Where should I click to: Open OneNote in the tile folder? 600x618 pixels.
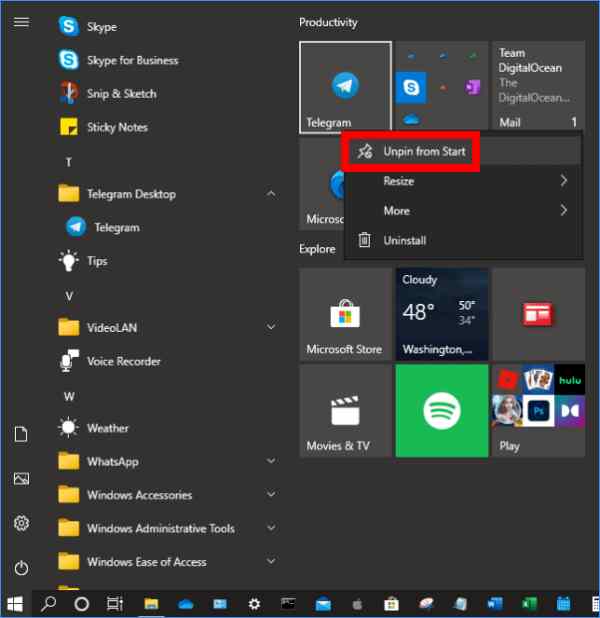[x=473, y=87]
